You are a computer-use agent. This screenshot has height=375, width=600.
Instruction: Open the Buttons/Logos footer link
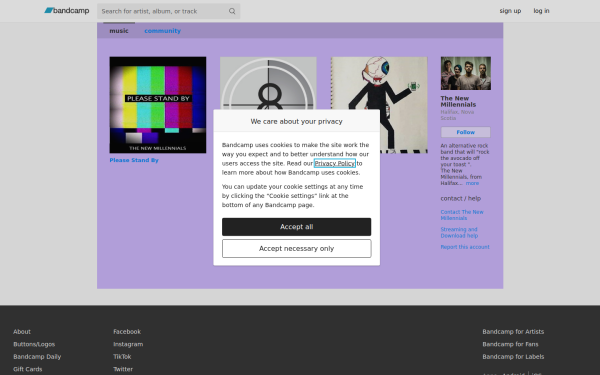[34, 344]
